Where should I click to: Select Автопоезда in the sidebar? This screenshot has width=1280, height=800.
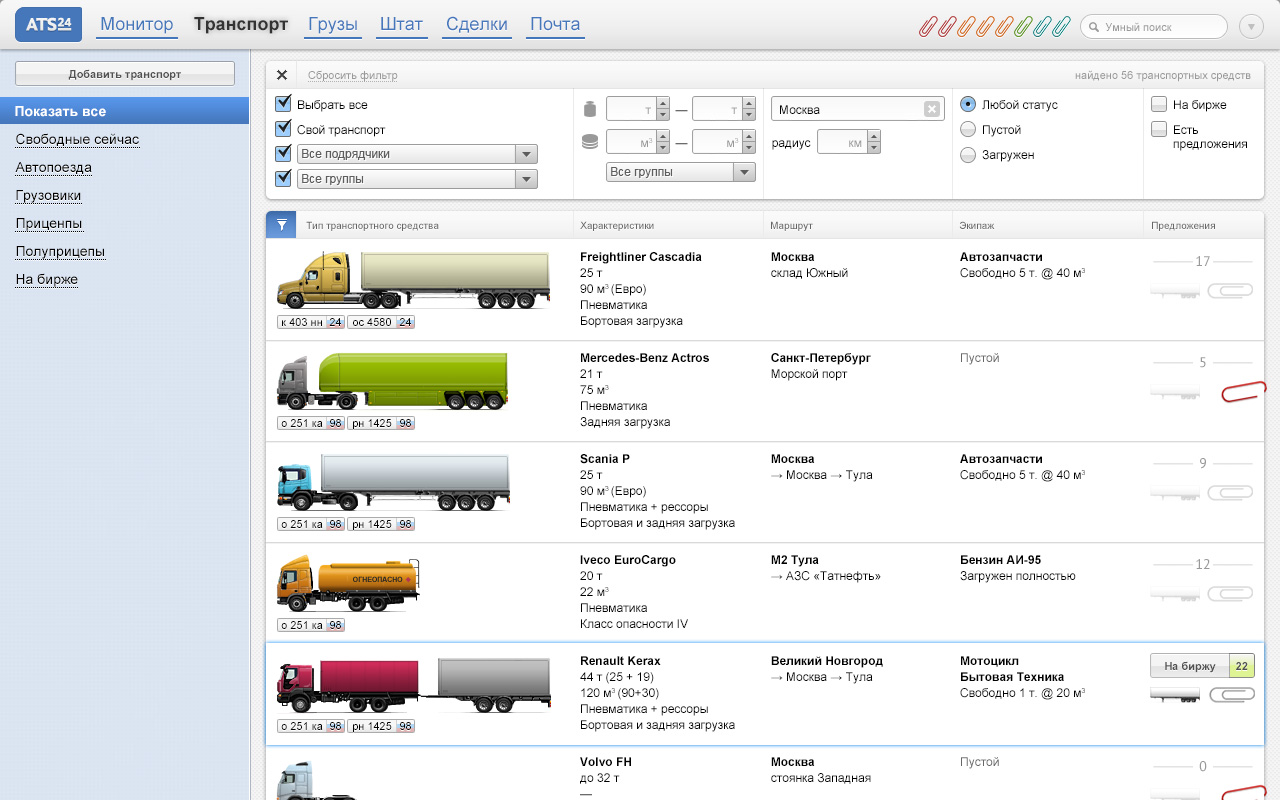pos(53,168)
